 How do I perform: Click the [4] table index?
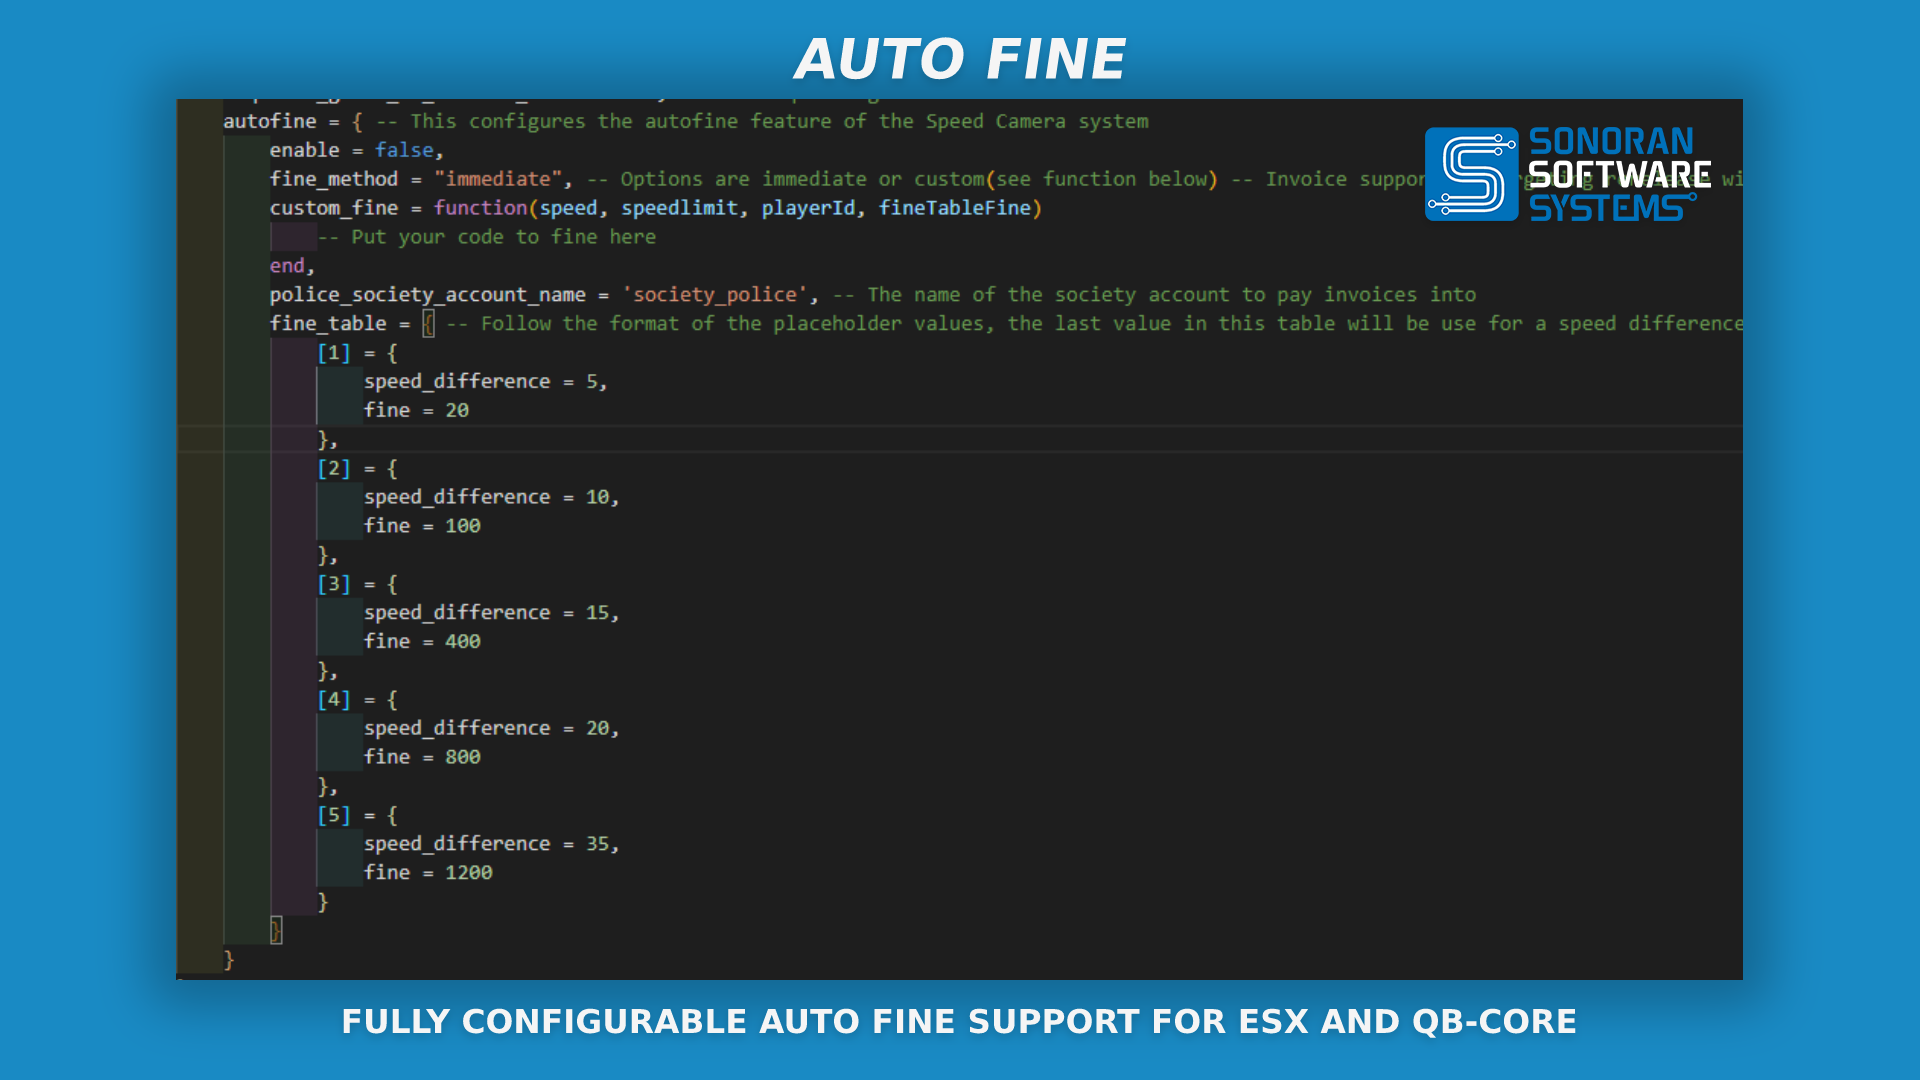(x=334, y=700)
